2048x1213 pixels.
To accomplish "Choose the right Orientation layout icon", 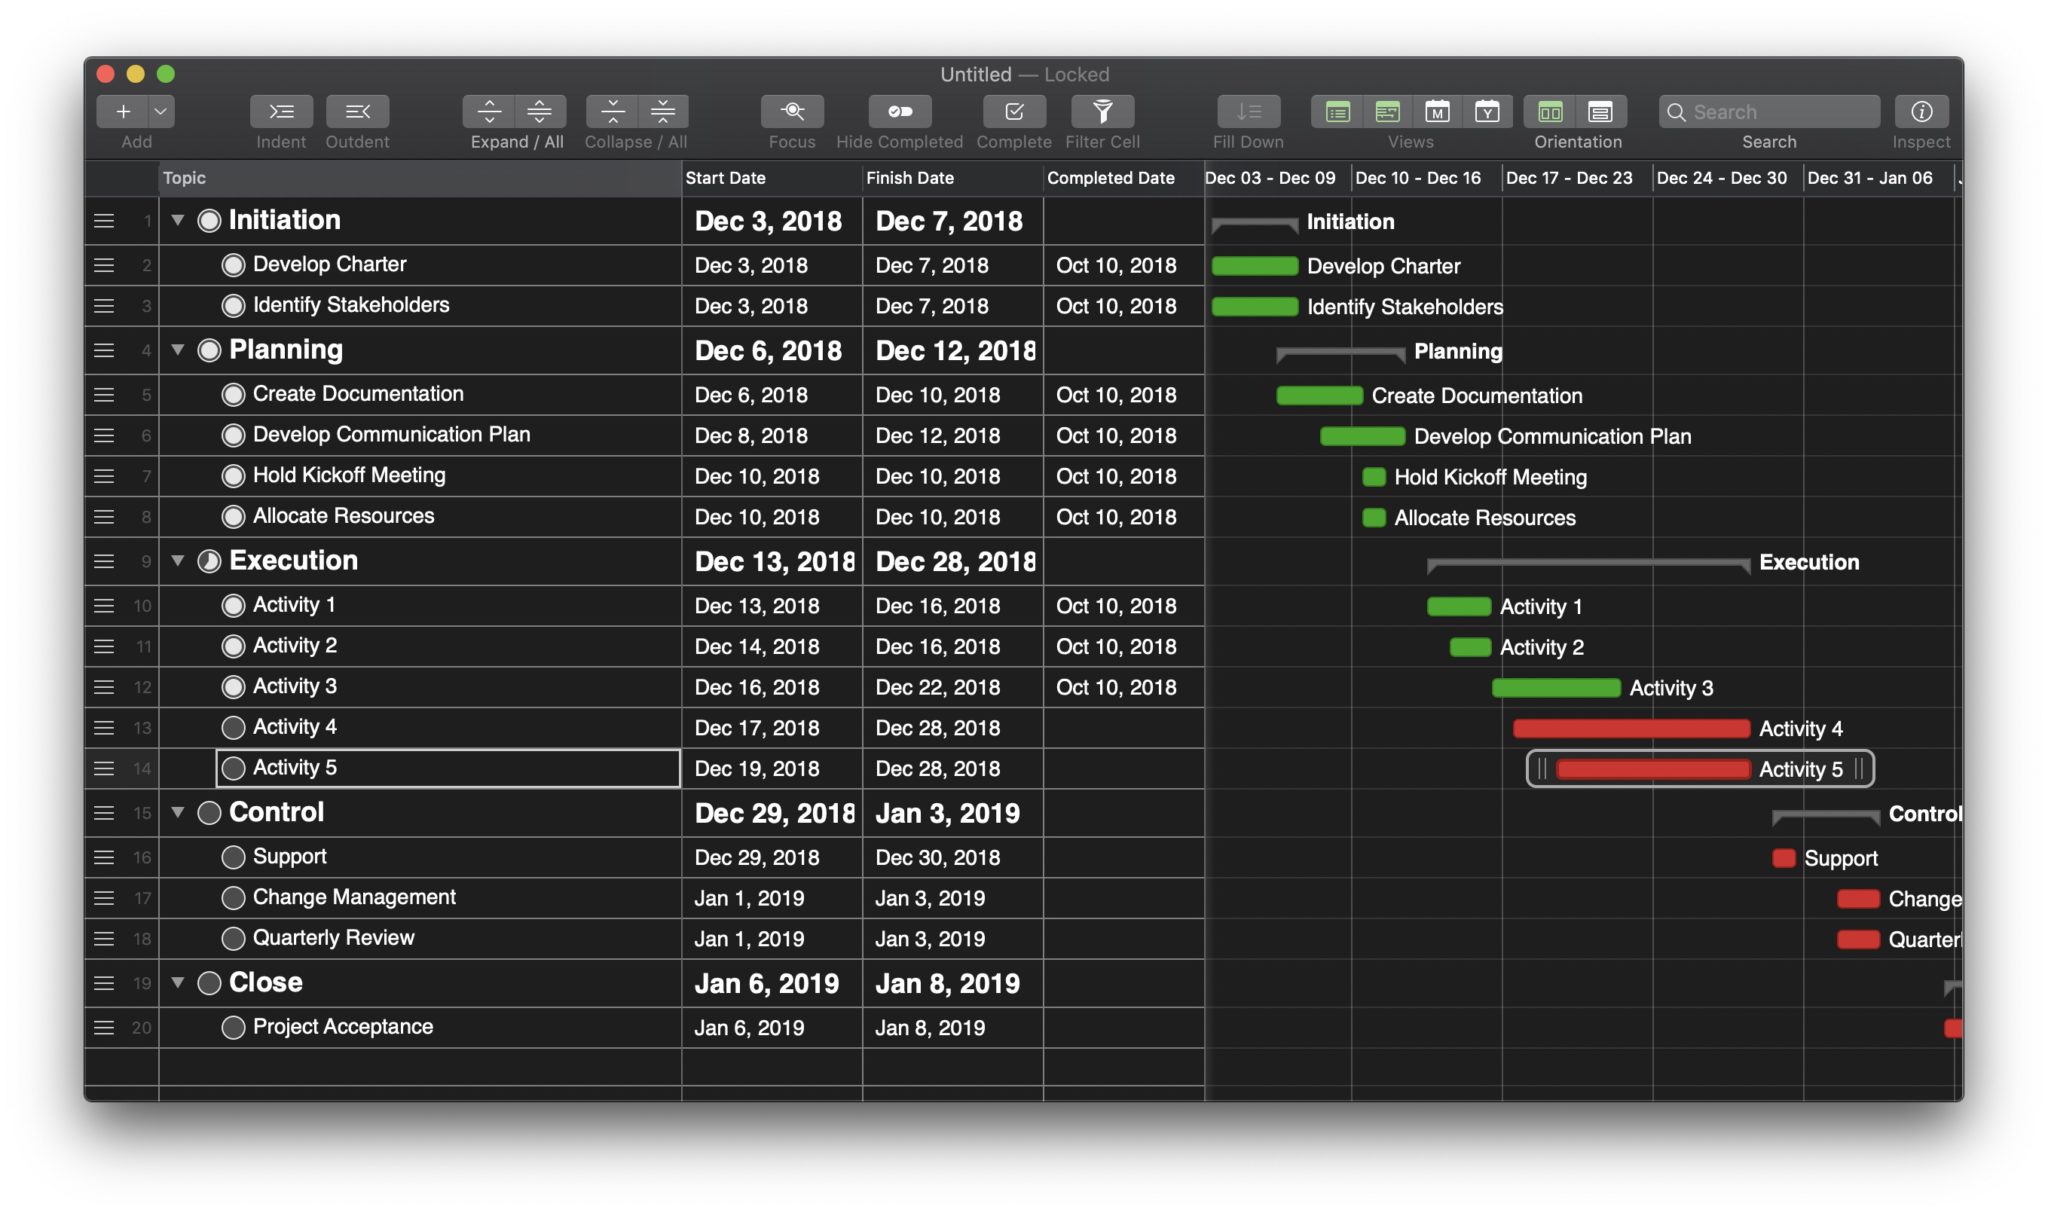I will tap(1601, 111).
